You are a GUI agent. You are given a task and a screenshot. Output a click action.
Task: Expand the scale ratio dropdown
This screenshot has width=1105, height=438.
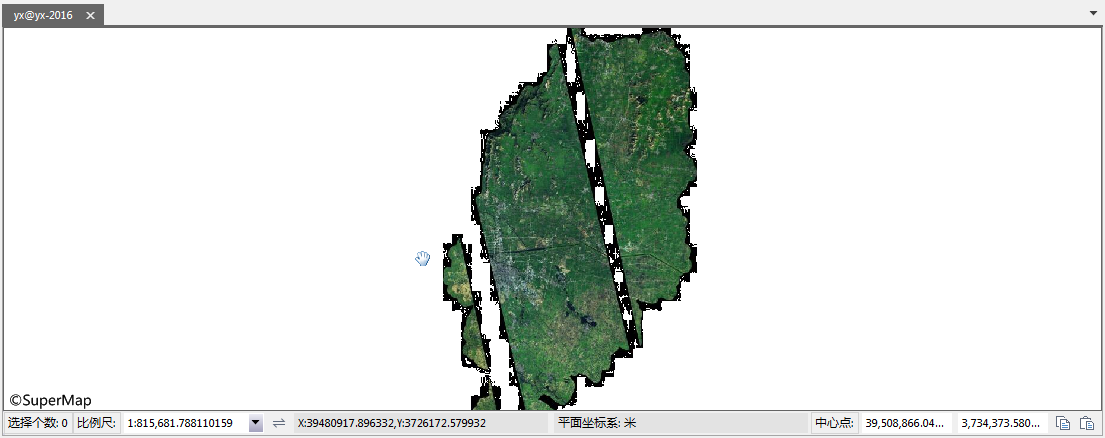[256, 423]
